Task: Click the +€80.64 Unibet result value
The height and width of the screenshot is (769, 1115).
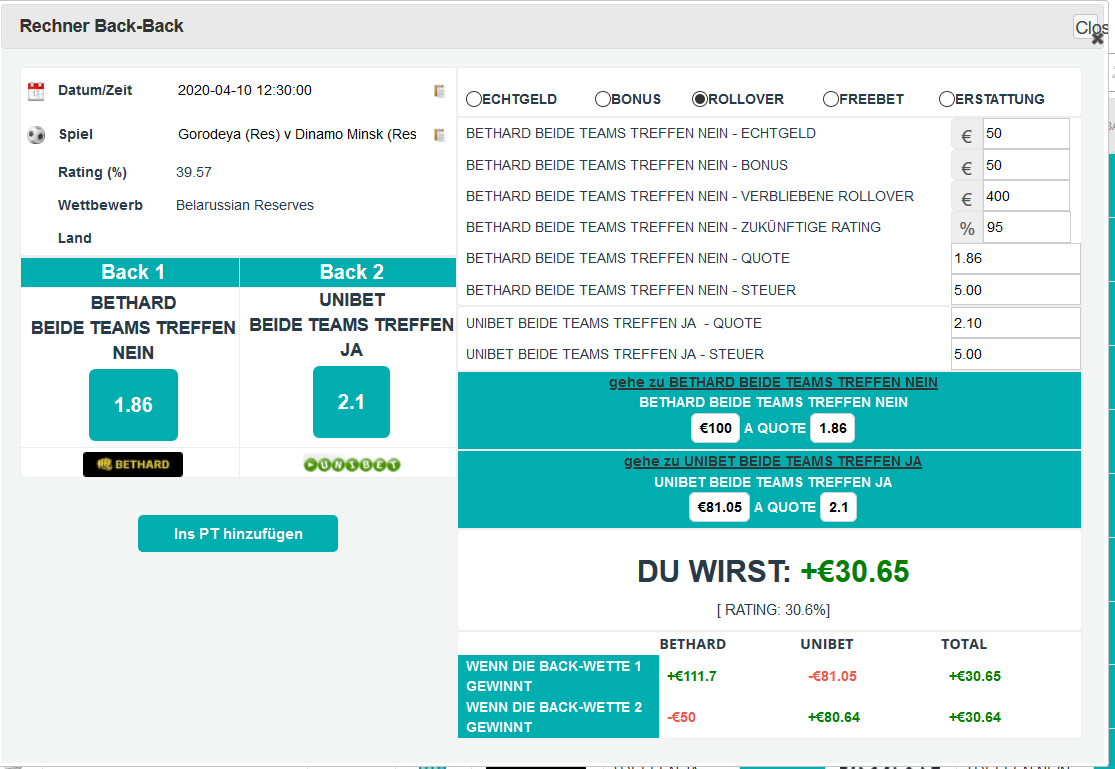Action: click(x=833, y=717)
